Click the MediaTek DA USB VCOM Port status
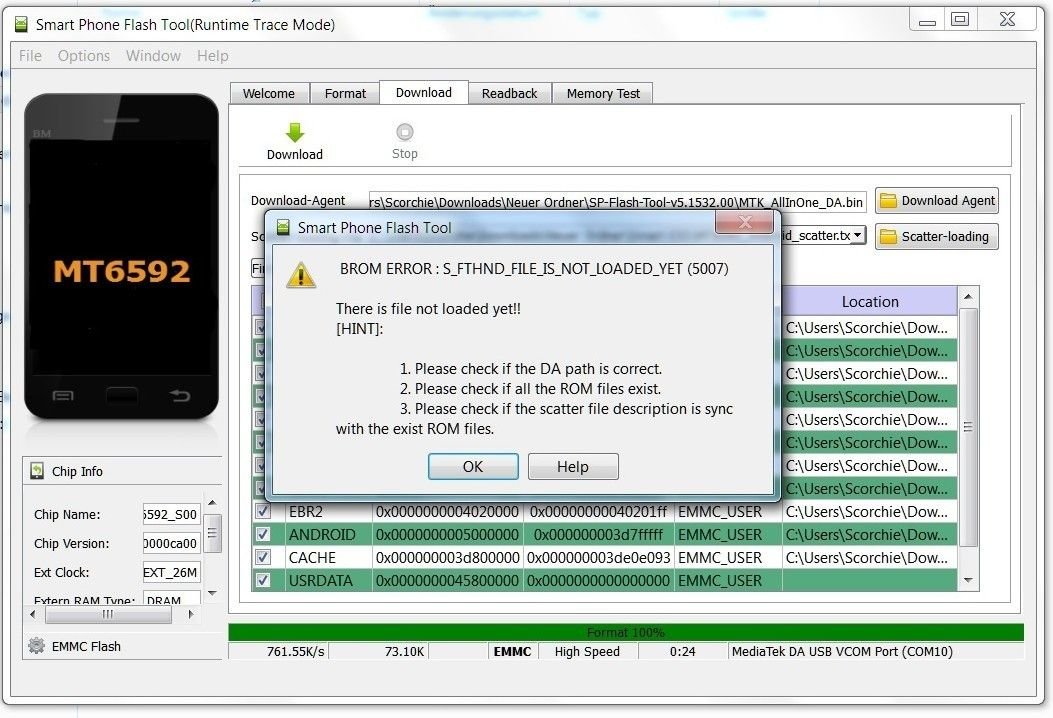 click(842, 652)
